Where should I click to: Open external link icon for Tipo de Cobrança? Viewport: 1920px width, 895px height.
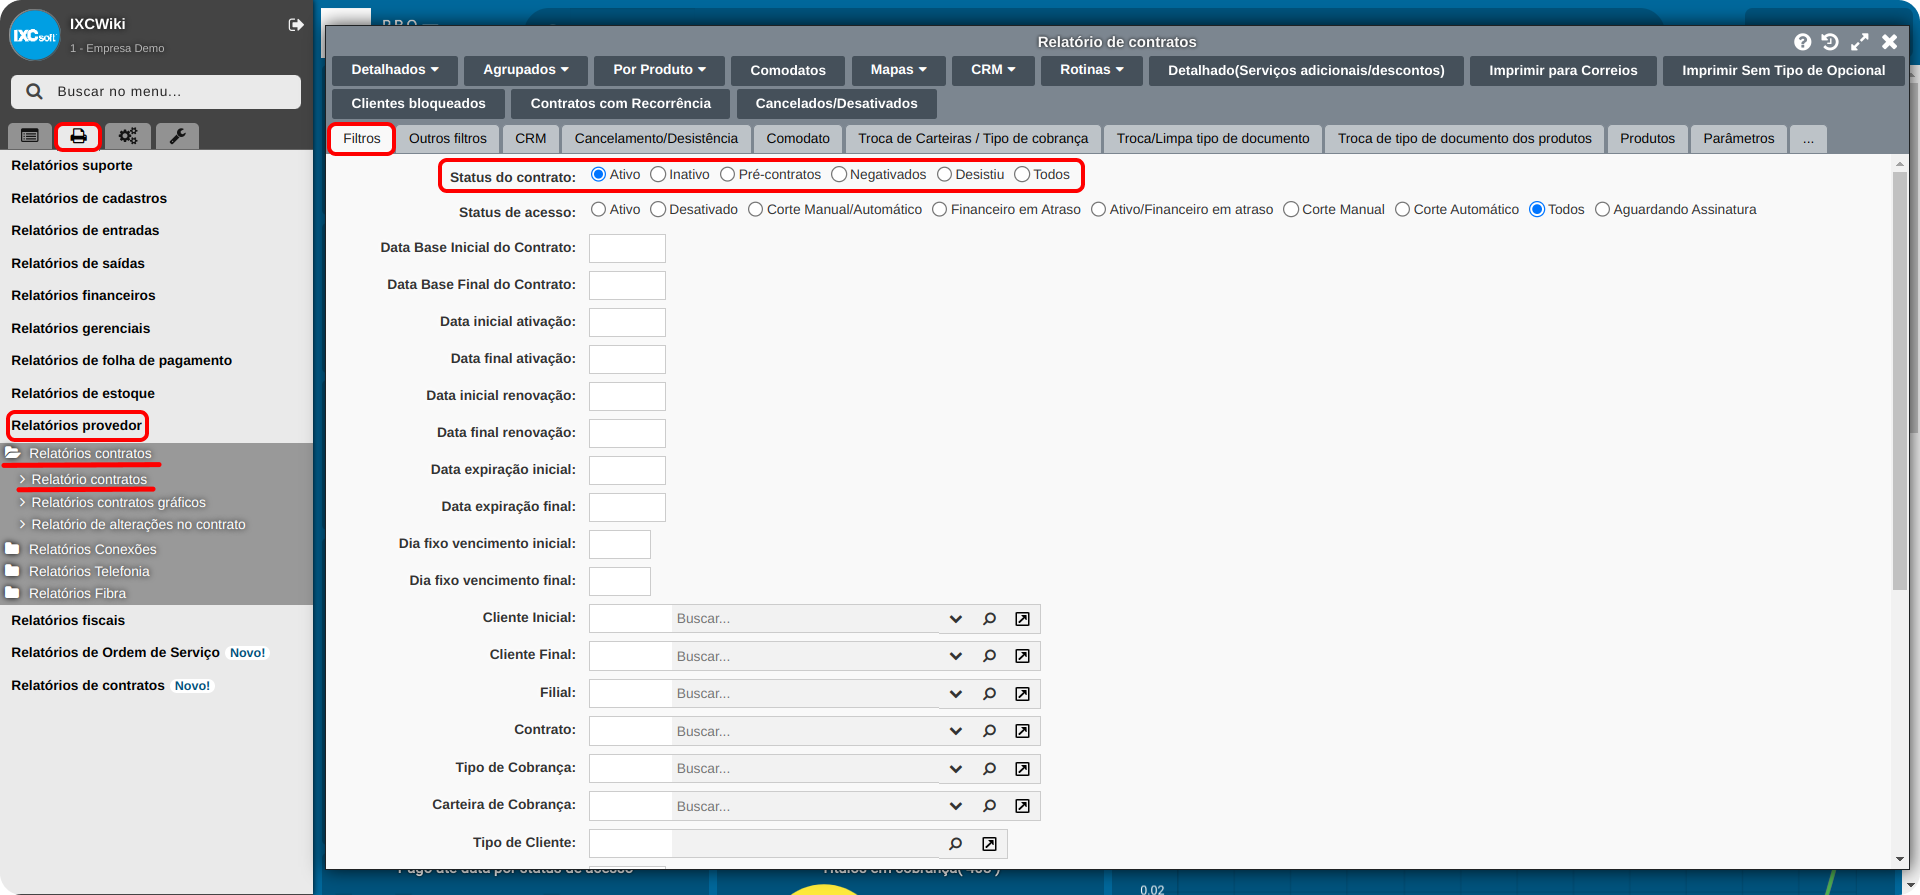click(1022, 769)
